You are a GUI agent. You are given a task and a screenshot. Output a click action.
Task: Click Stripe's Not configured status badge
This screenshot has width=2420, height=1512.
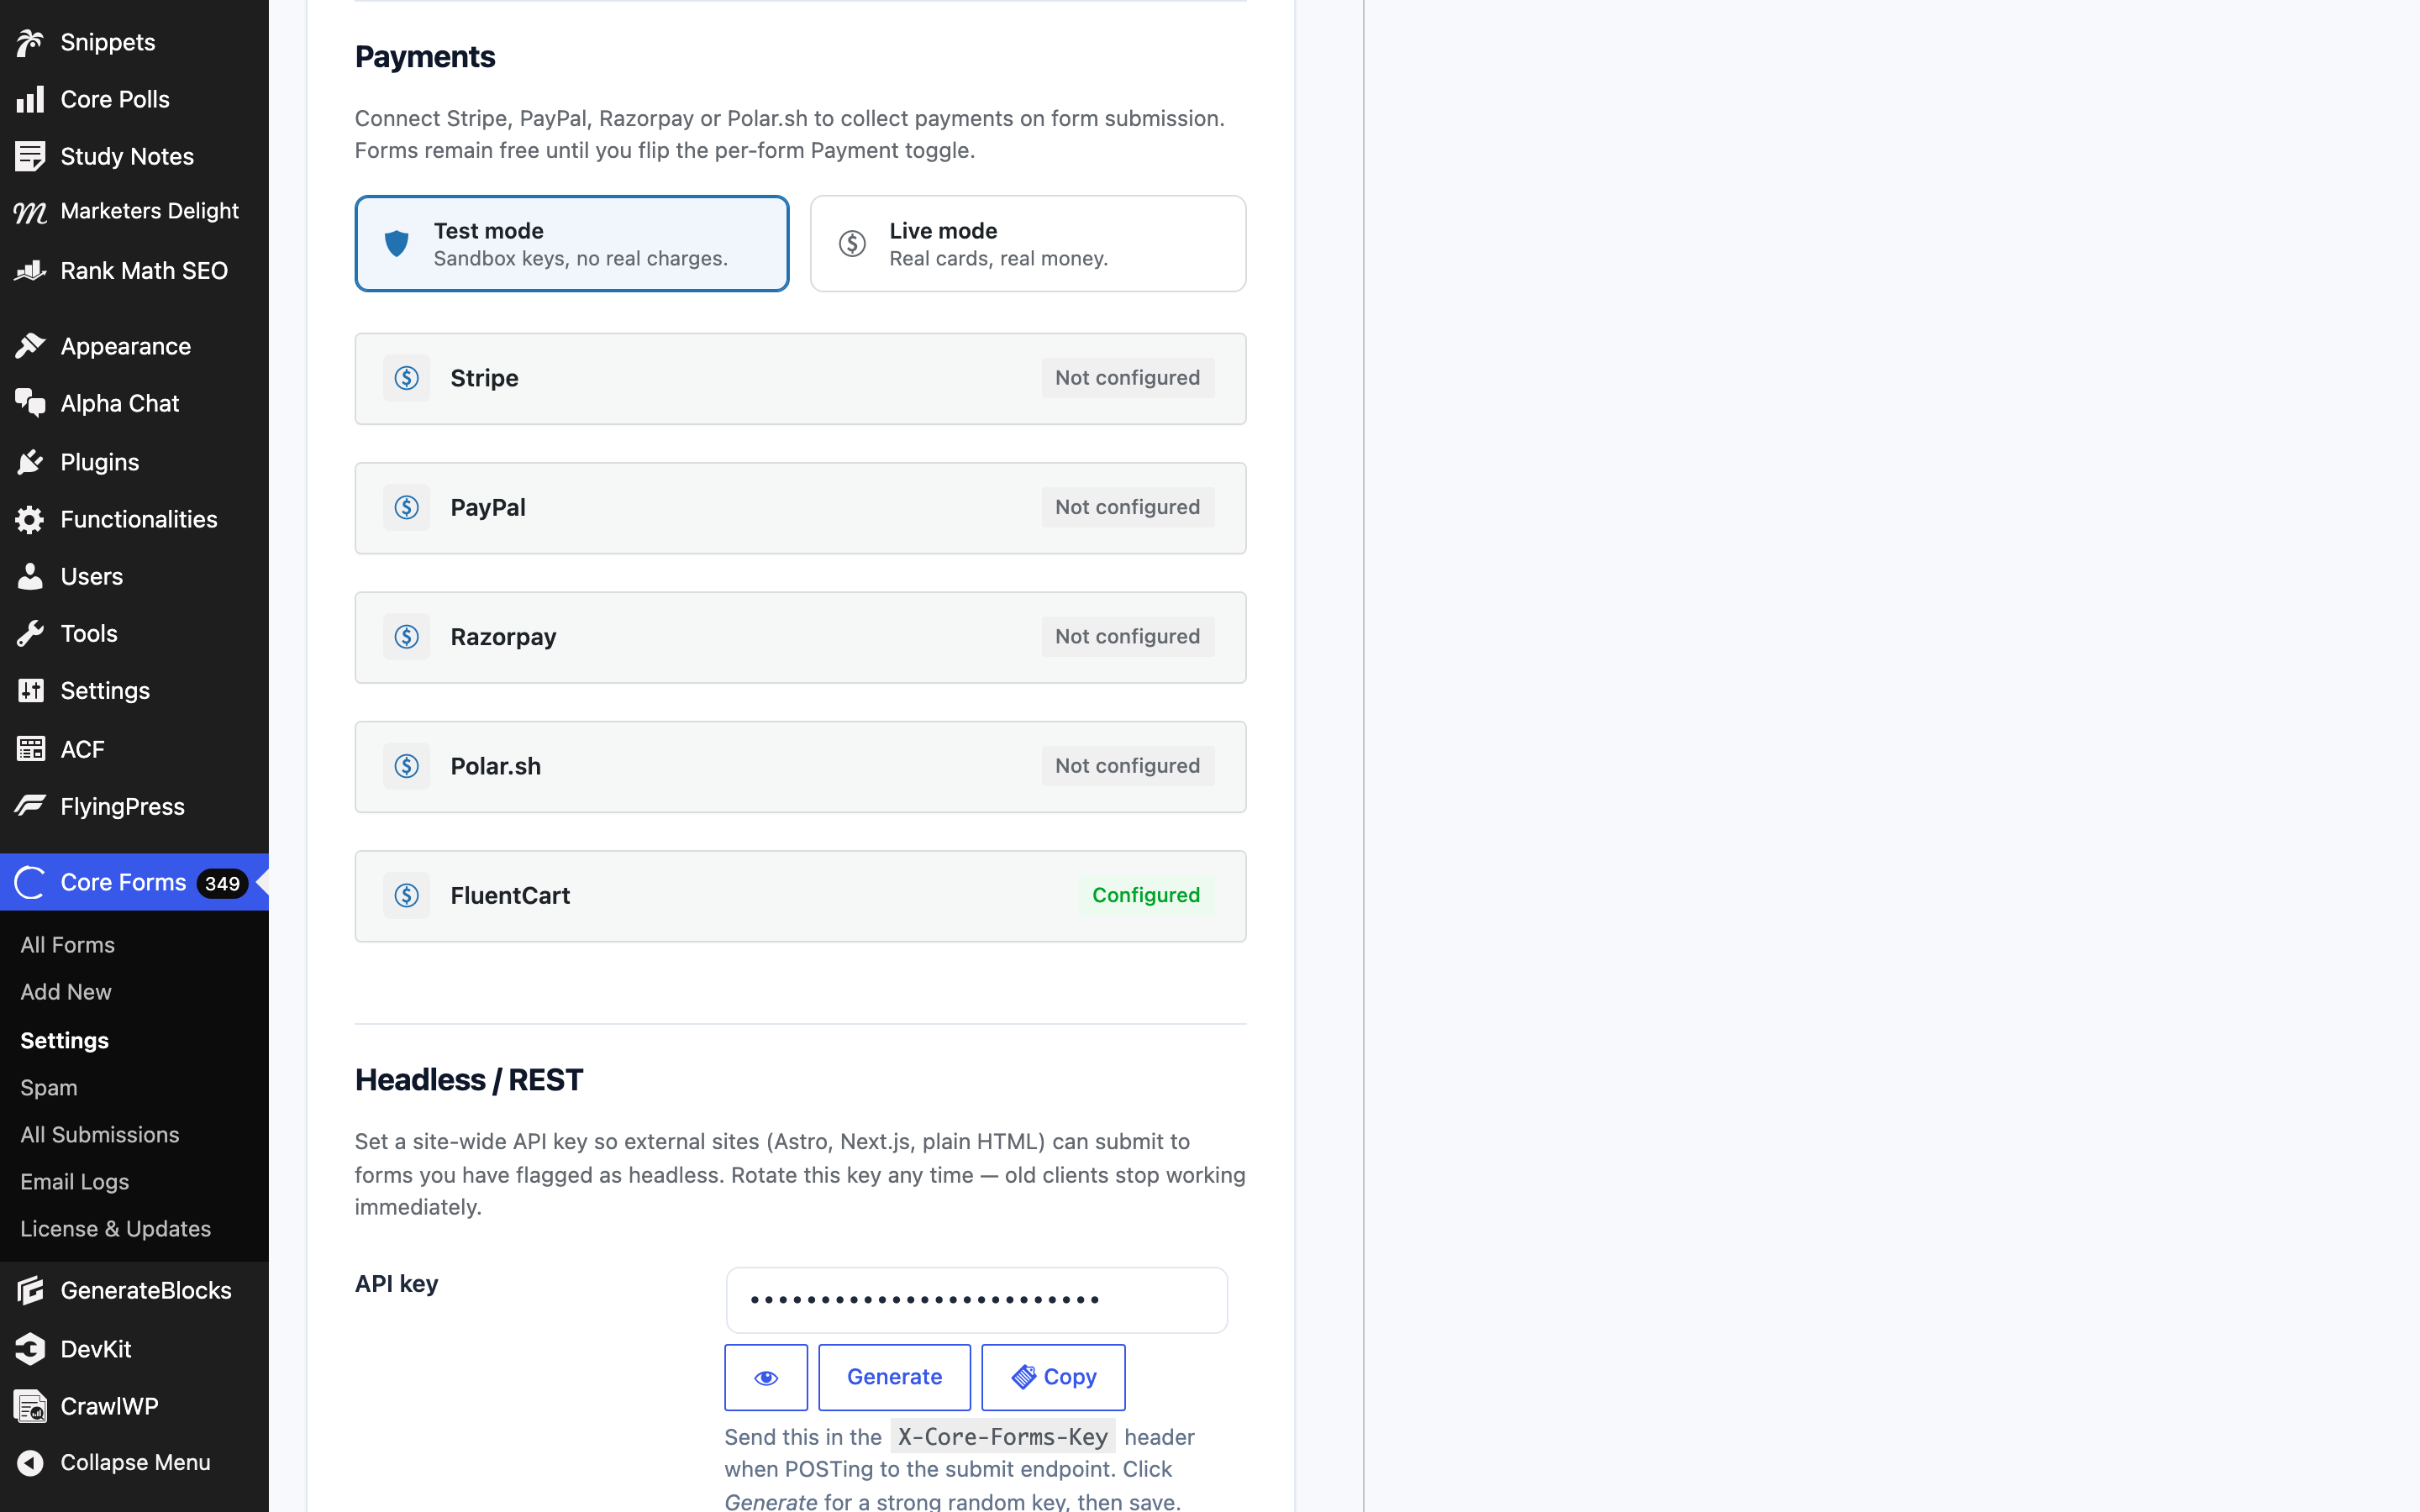tap(1127, 378)
